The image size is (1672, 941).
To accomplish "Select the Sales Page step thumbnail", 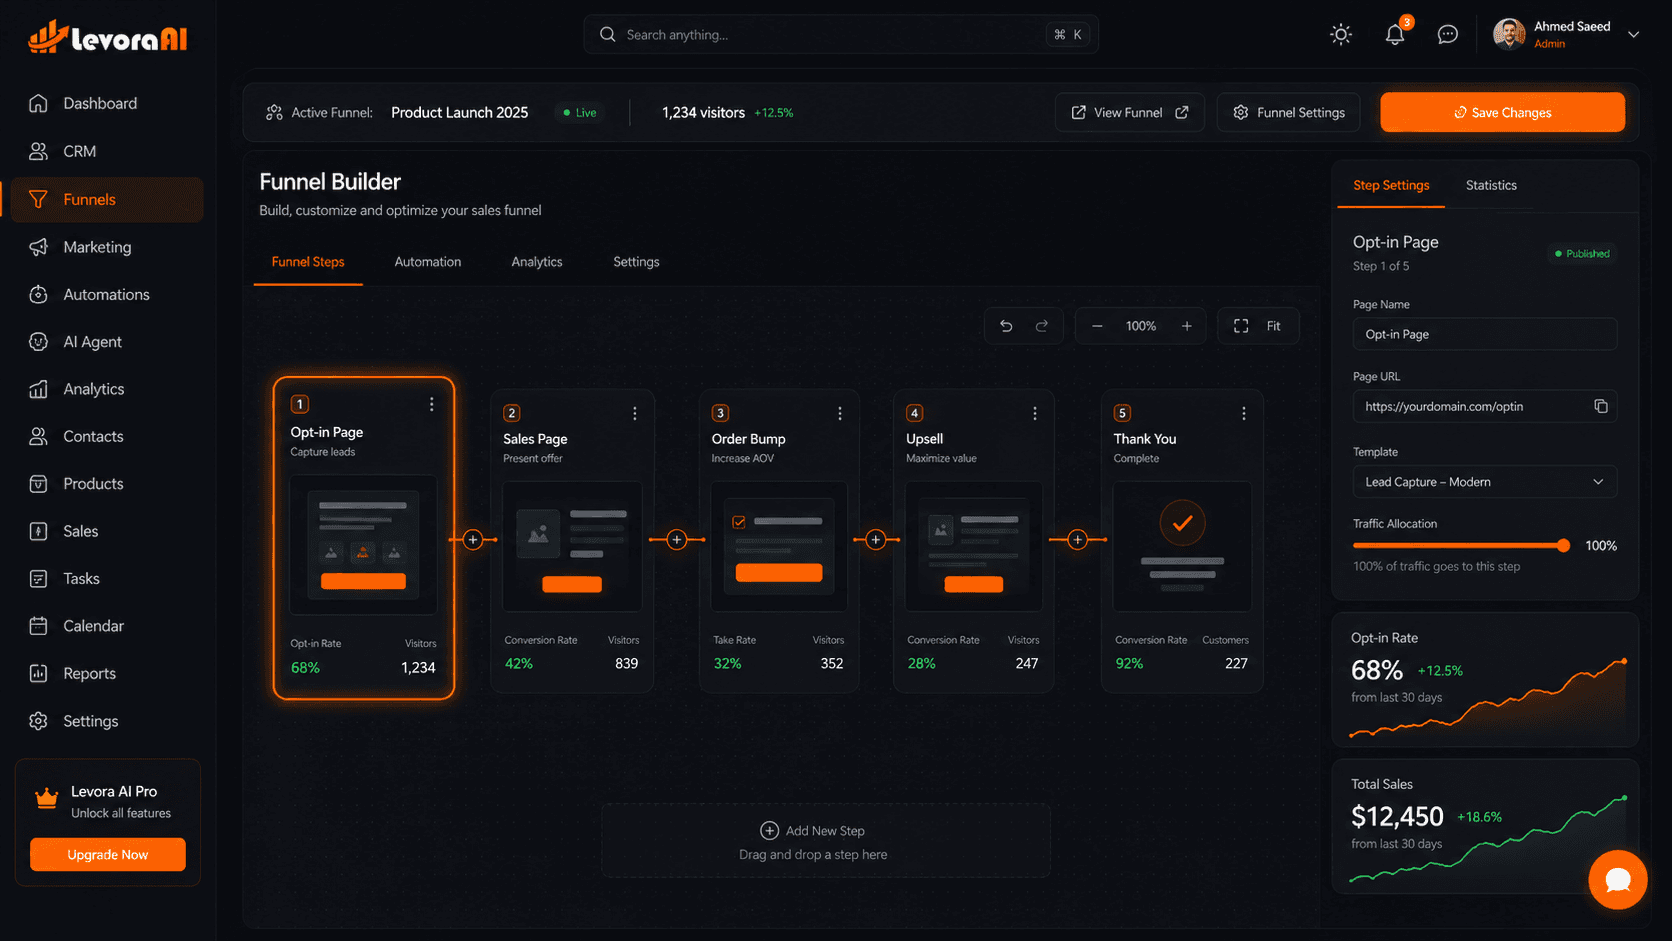I will click(572, 546).
